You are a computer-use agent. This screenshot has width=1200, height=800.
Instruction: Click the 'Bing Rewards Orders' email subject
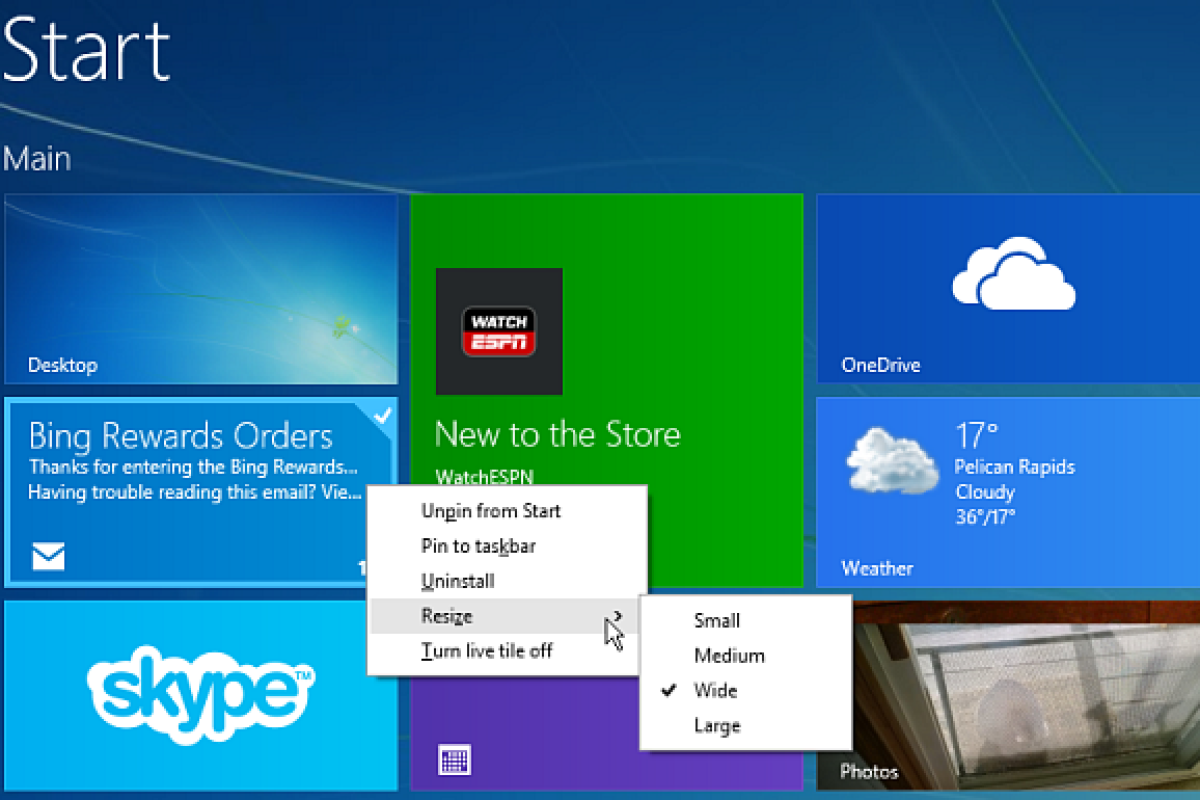point(181,436)
